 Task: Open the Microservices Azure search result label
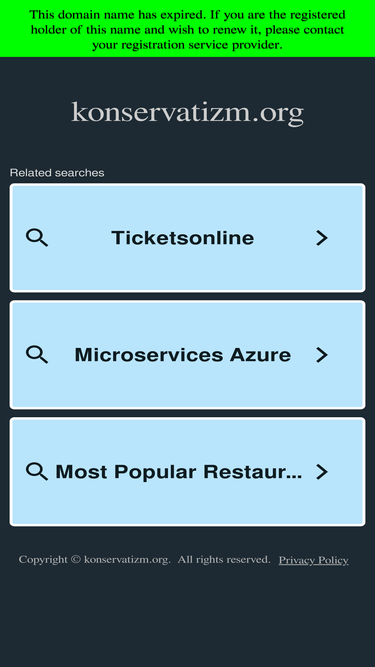point(182,355)
